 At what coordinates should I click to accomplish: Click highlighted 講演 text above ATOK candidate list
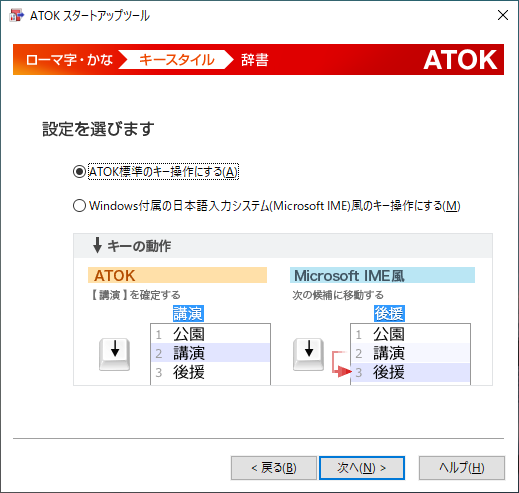188,313
